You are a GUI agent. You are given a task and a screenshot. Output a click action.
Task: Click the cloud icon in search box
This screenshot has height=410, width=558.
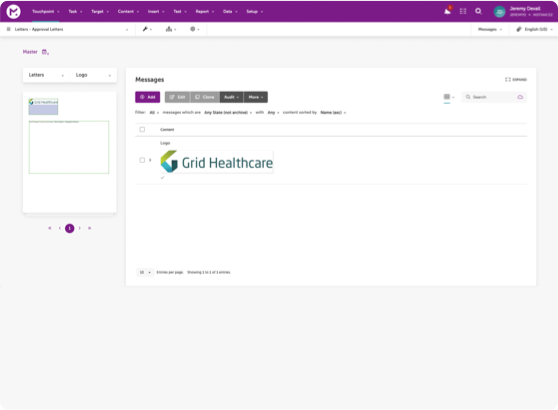coord(520,97)
